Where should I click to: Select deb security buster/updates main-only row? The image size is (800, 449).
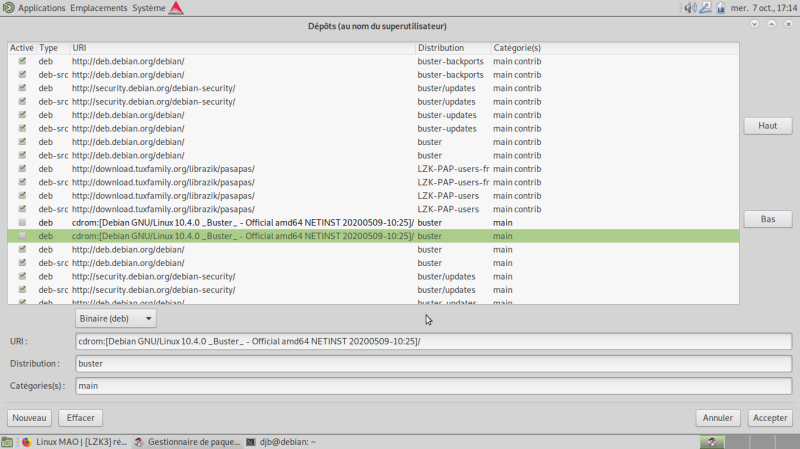373,276
